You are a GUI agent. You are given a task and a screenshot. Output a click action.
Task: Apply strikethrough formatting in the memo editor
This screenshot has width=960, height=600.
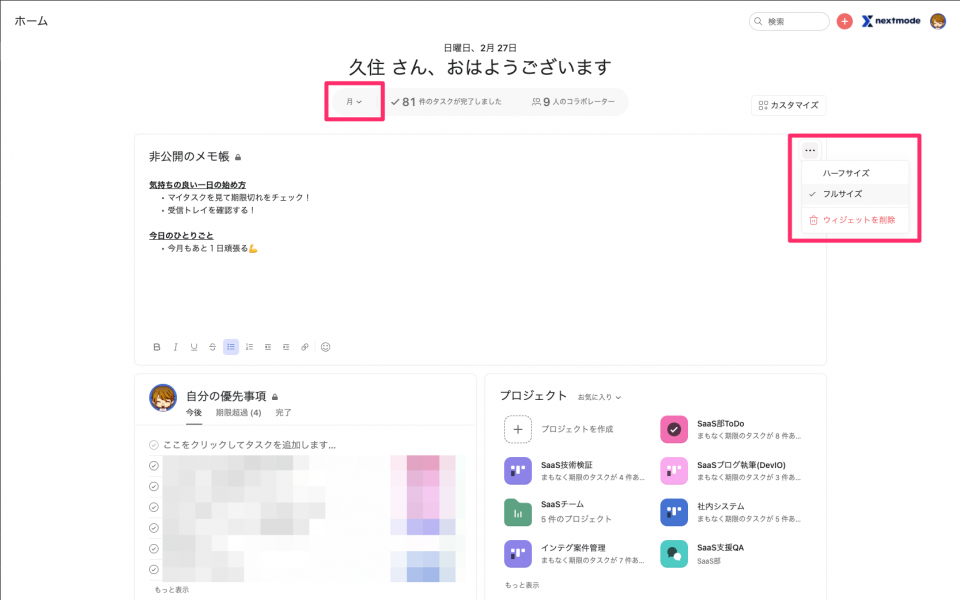(211, 347)
